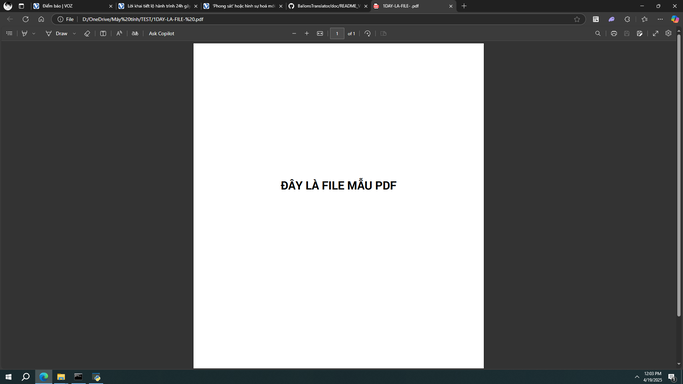Open the Windows Start menu
The image size is (683, 384).
[x=8, y=377]
